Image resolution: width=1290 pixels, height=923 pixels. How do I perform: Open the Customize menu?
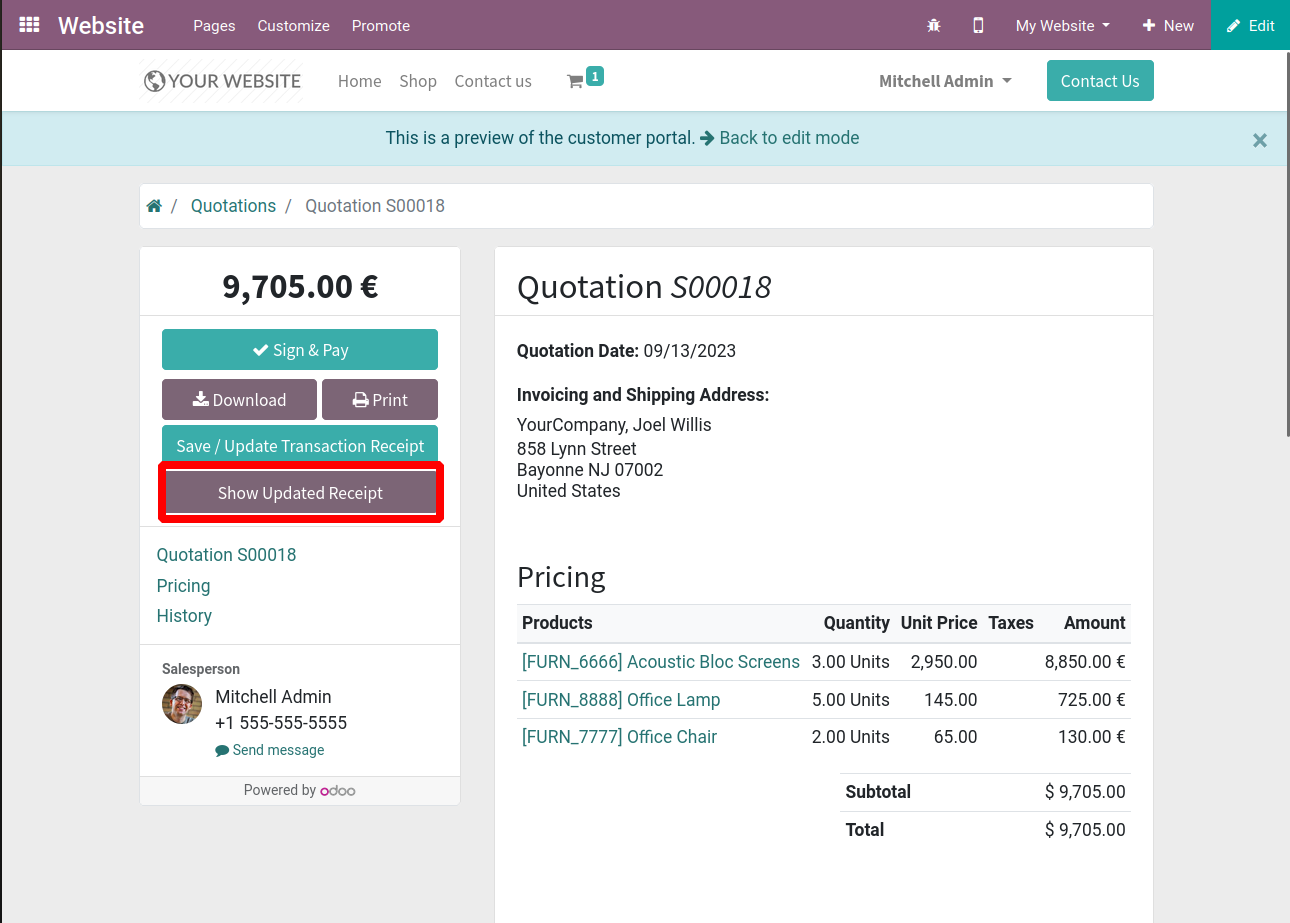293,25
